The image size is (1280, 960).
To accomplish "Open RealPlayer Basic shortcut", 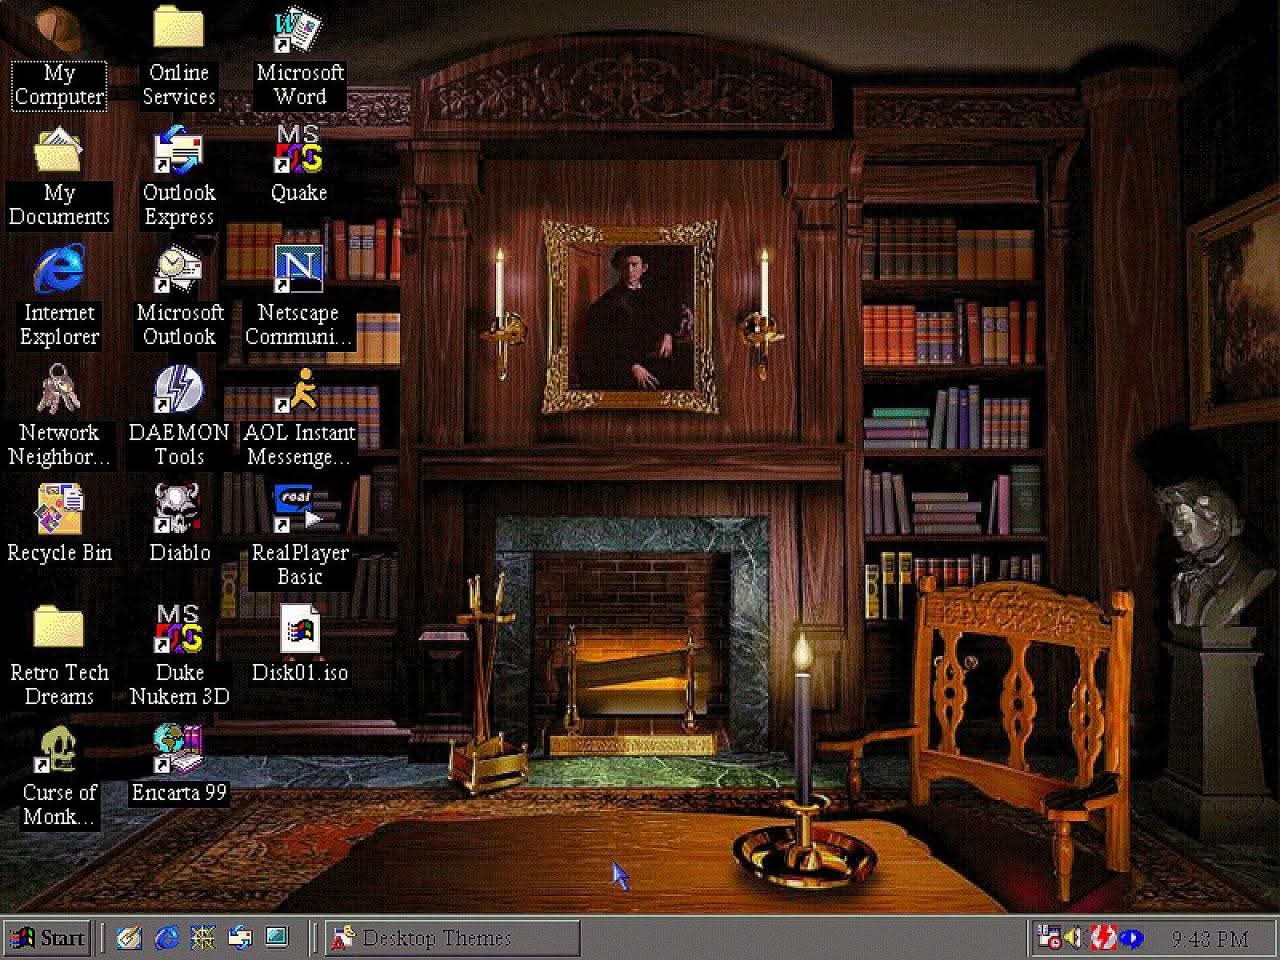I will tap(299, 537).
